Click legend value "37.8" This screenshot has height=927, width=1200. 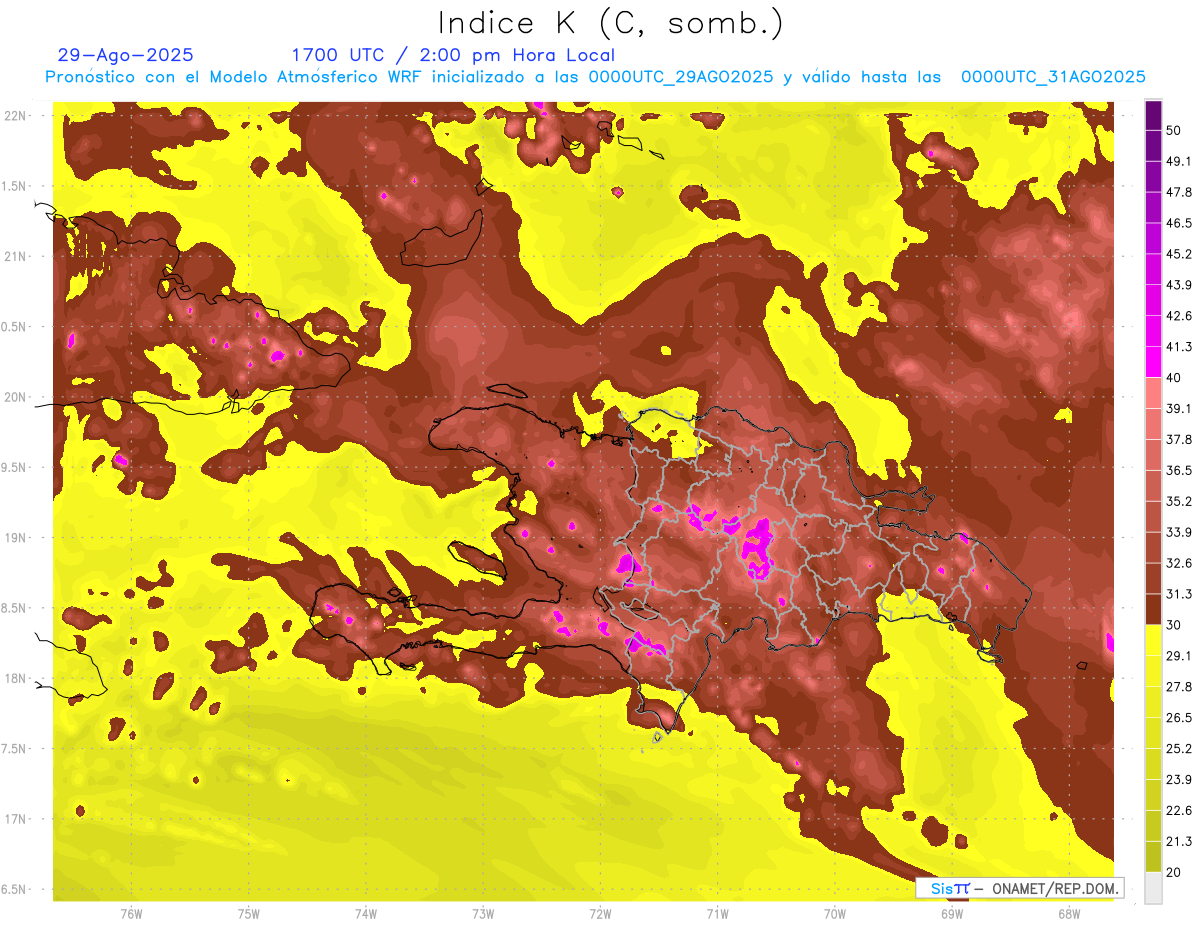point(1179,439)
